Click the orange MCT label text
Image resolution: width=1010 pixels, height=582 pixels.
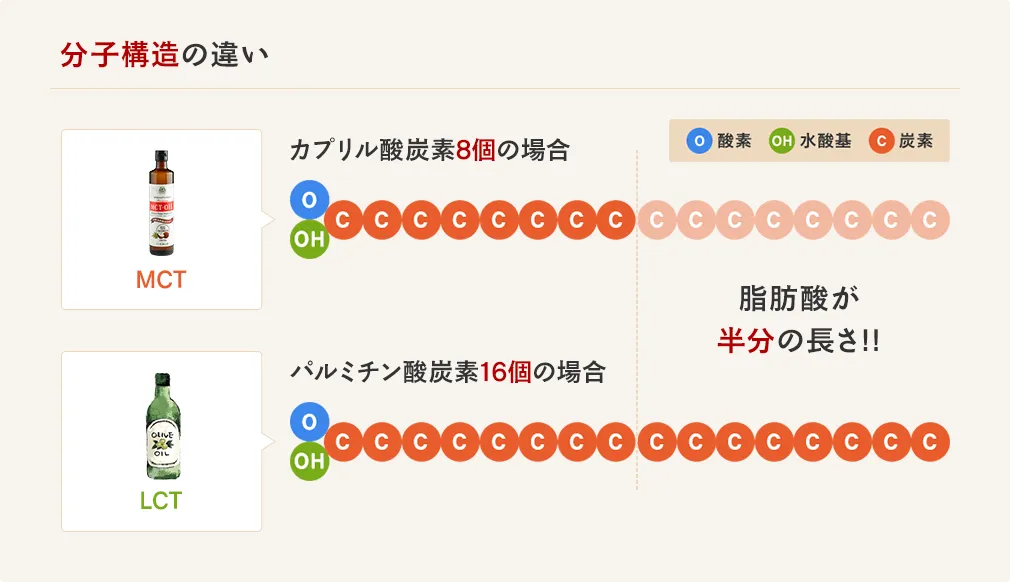161,280
